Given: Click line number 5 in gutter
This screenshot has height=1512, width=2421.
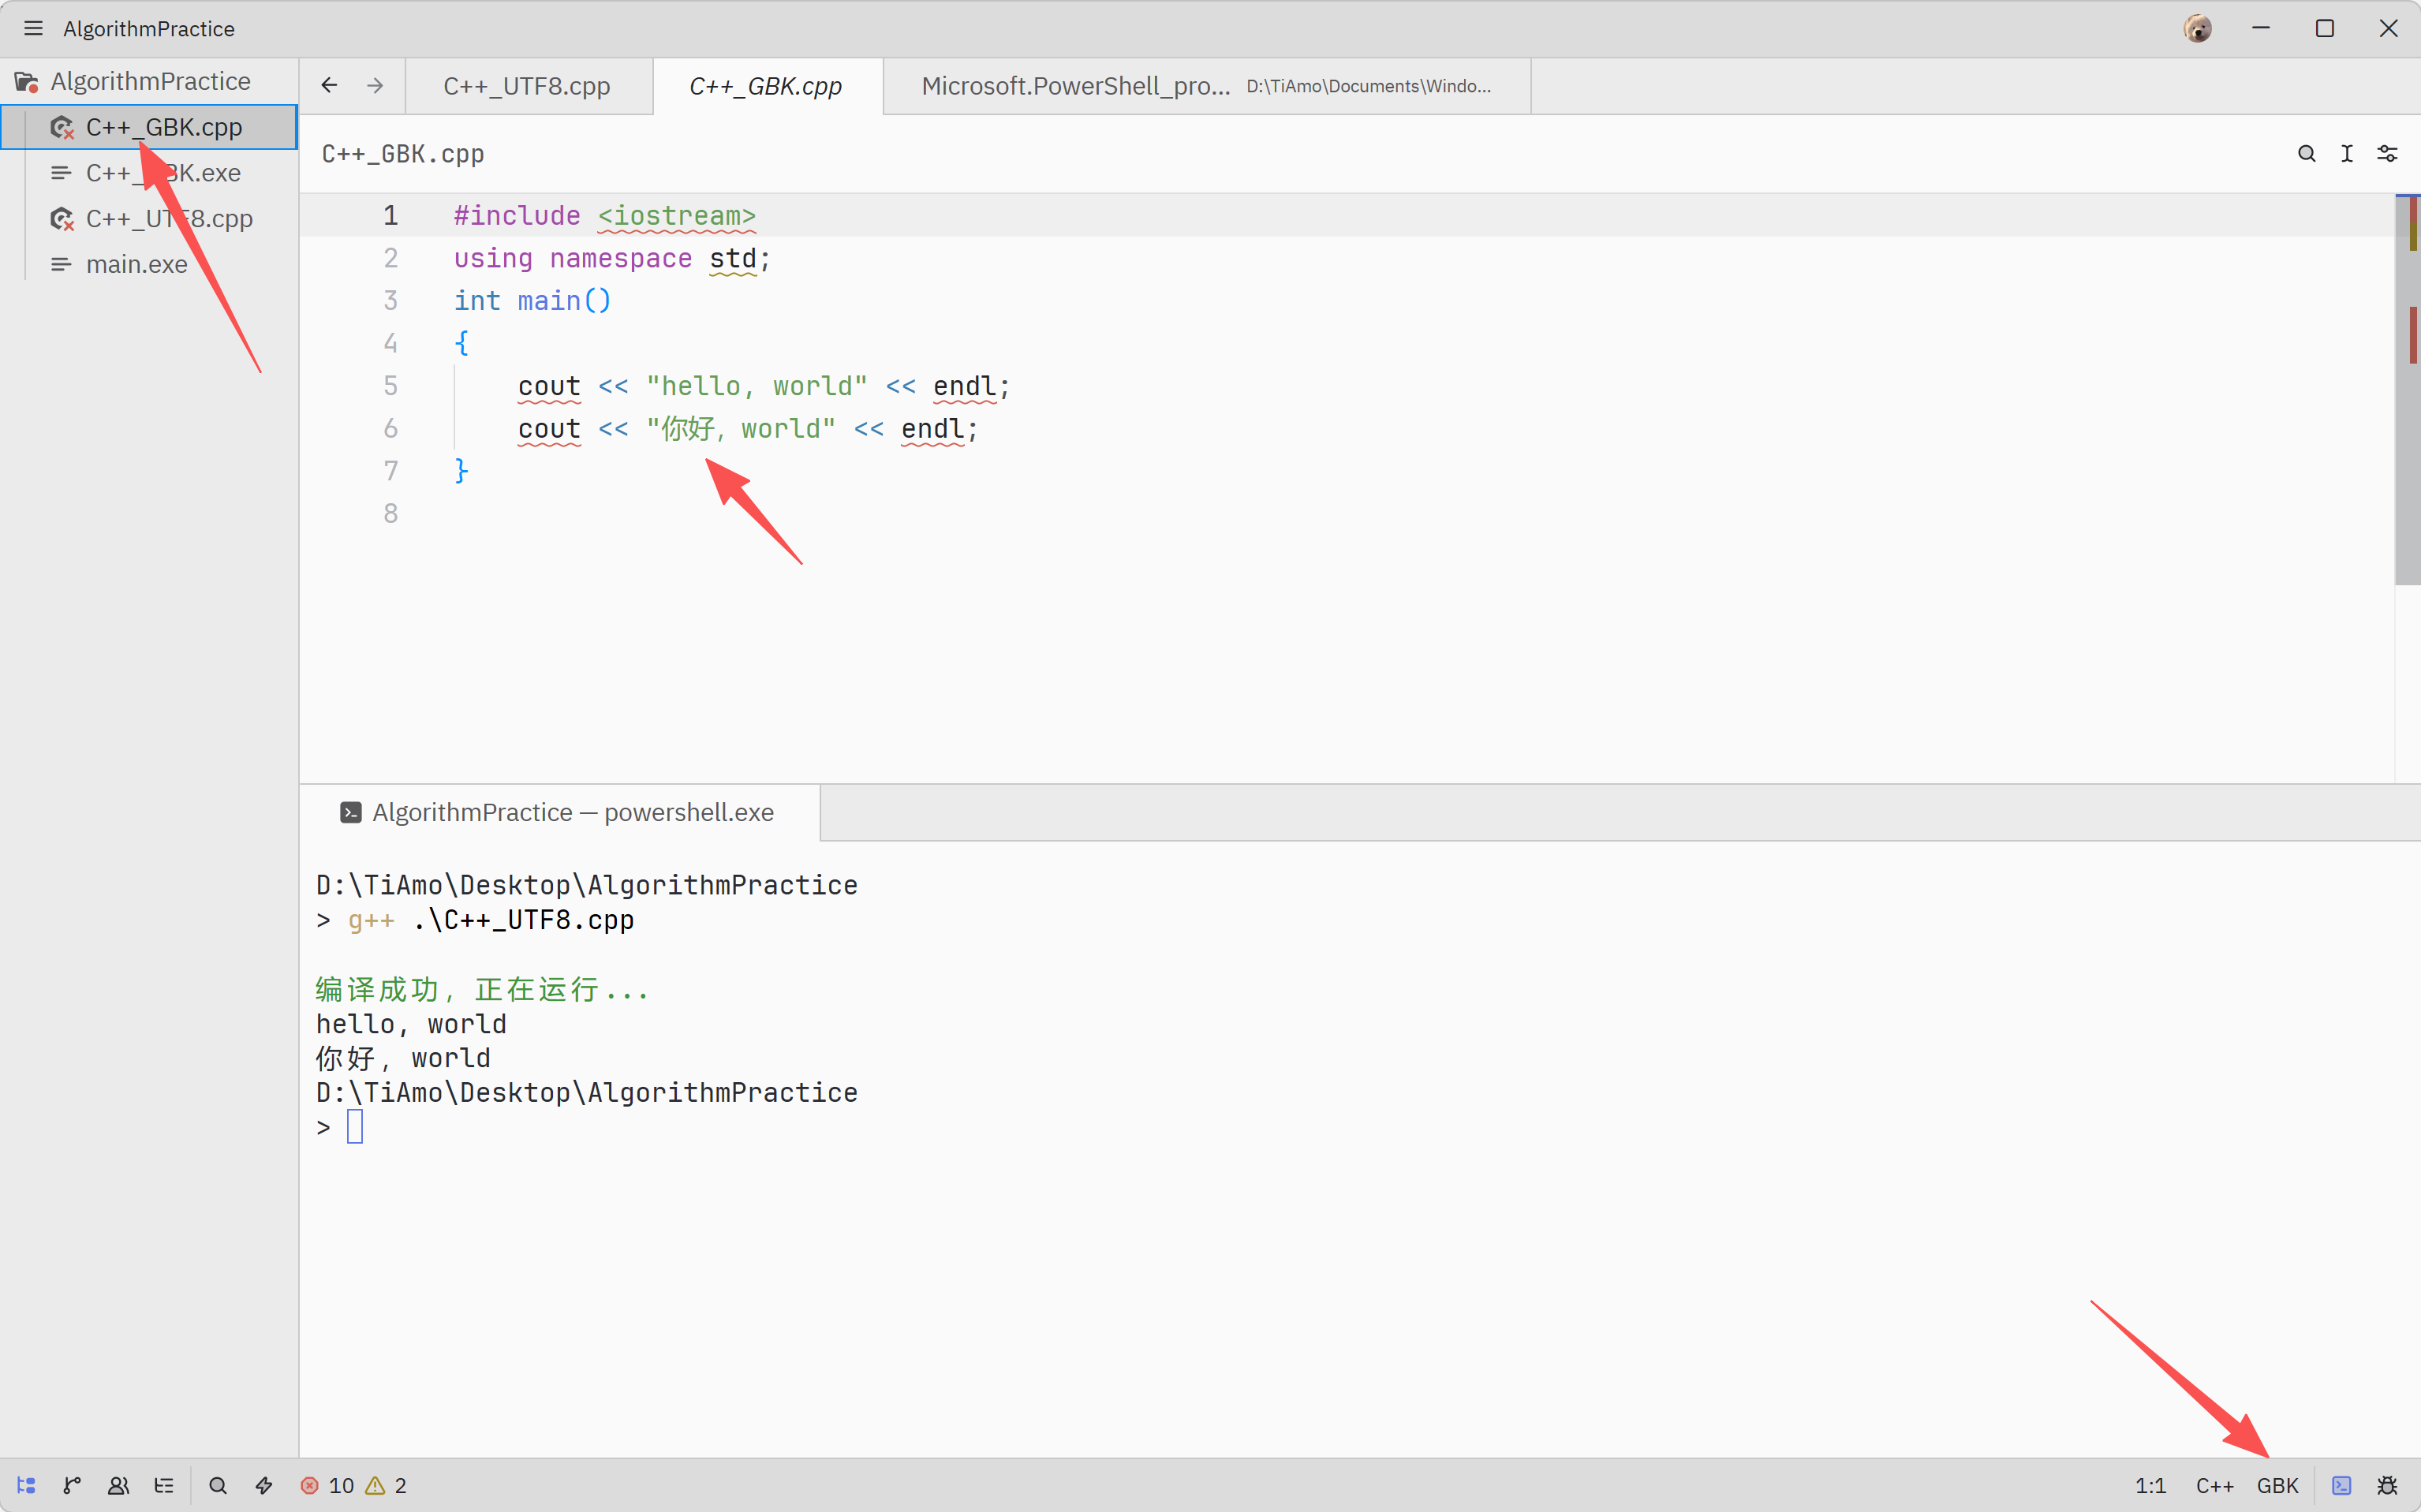Looking at the screenshot, I should coord(390,386).
